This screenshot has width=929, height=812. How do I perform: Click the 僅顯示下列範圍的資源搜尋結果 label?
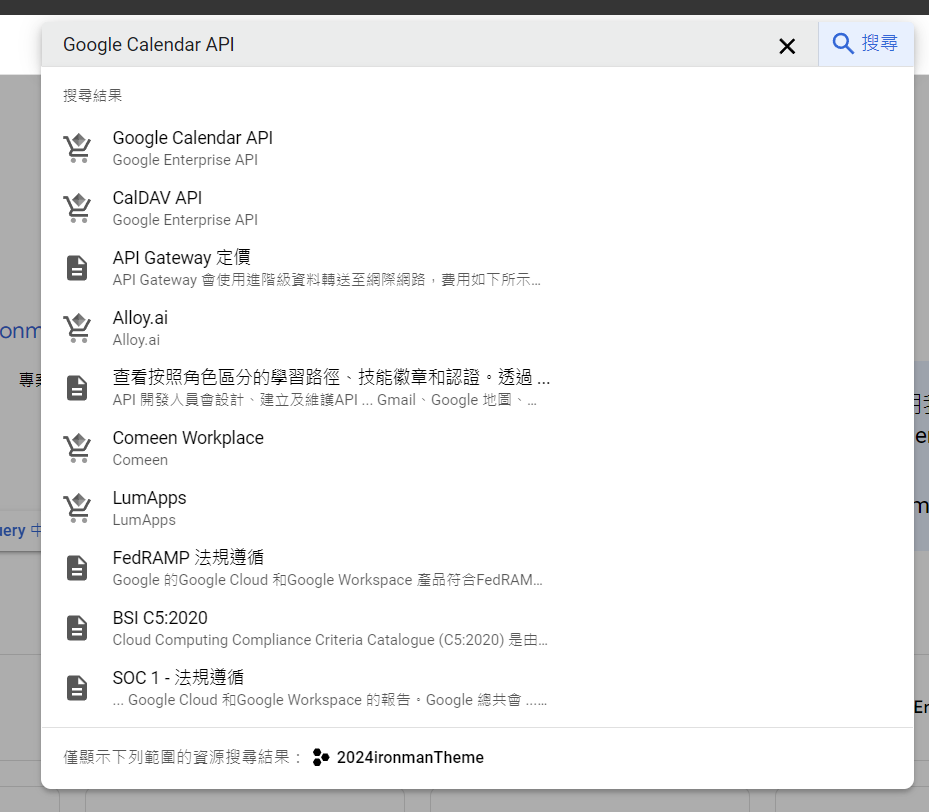(x=182, y=757)
